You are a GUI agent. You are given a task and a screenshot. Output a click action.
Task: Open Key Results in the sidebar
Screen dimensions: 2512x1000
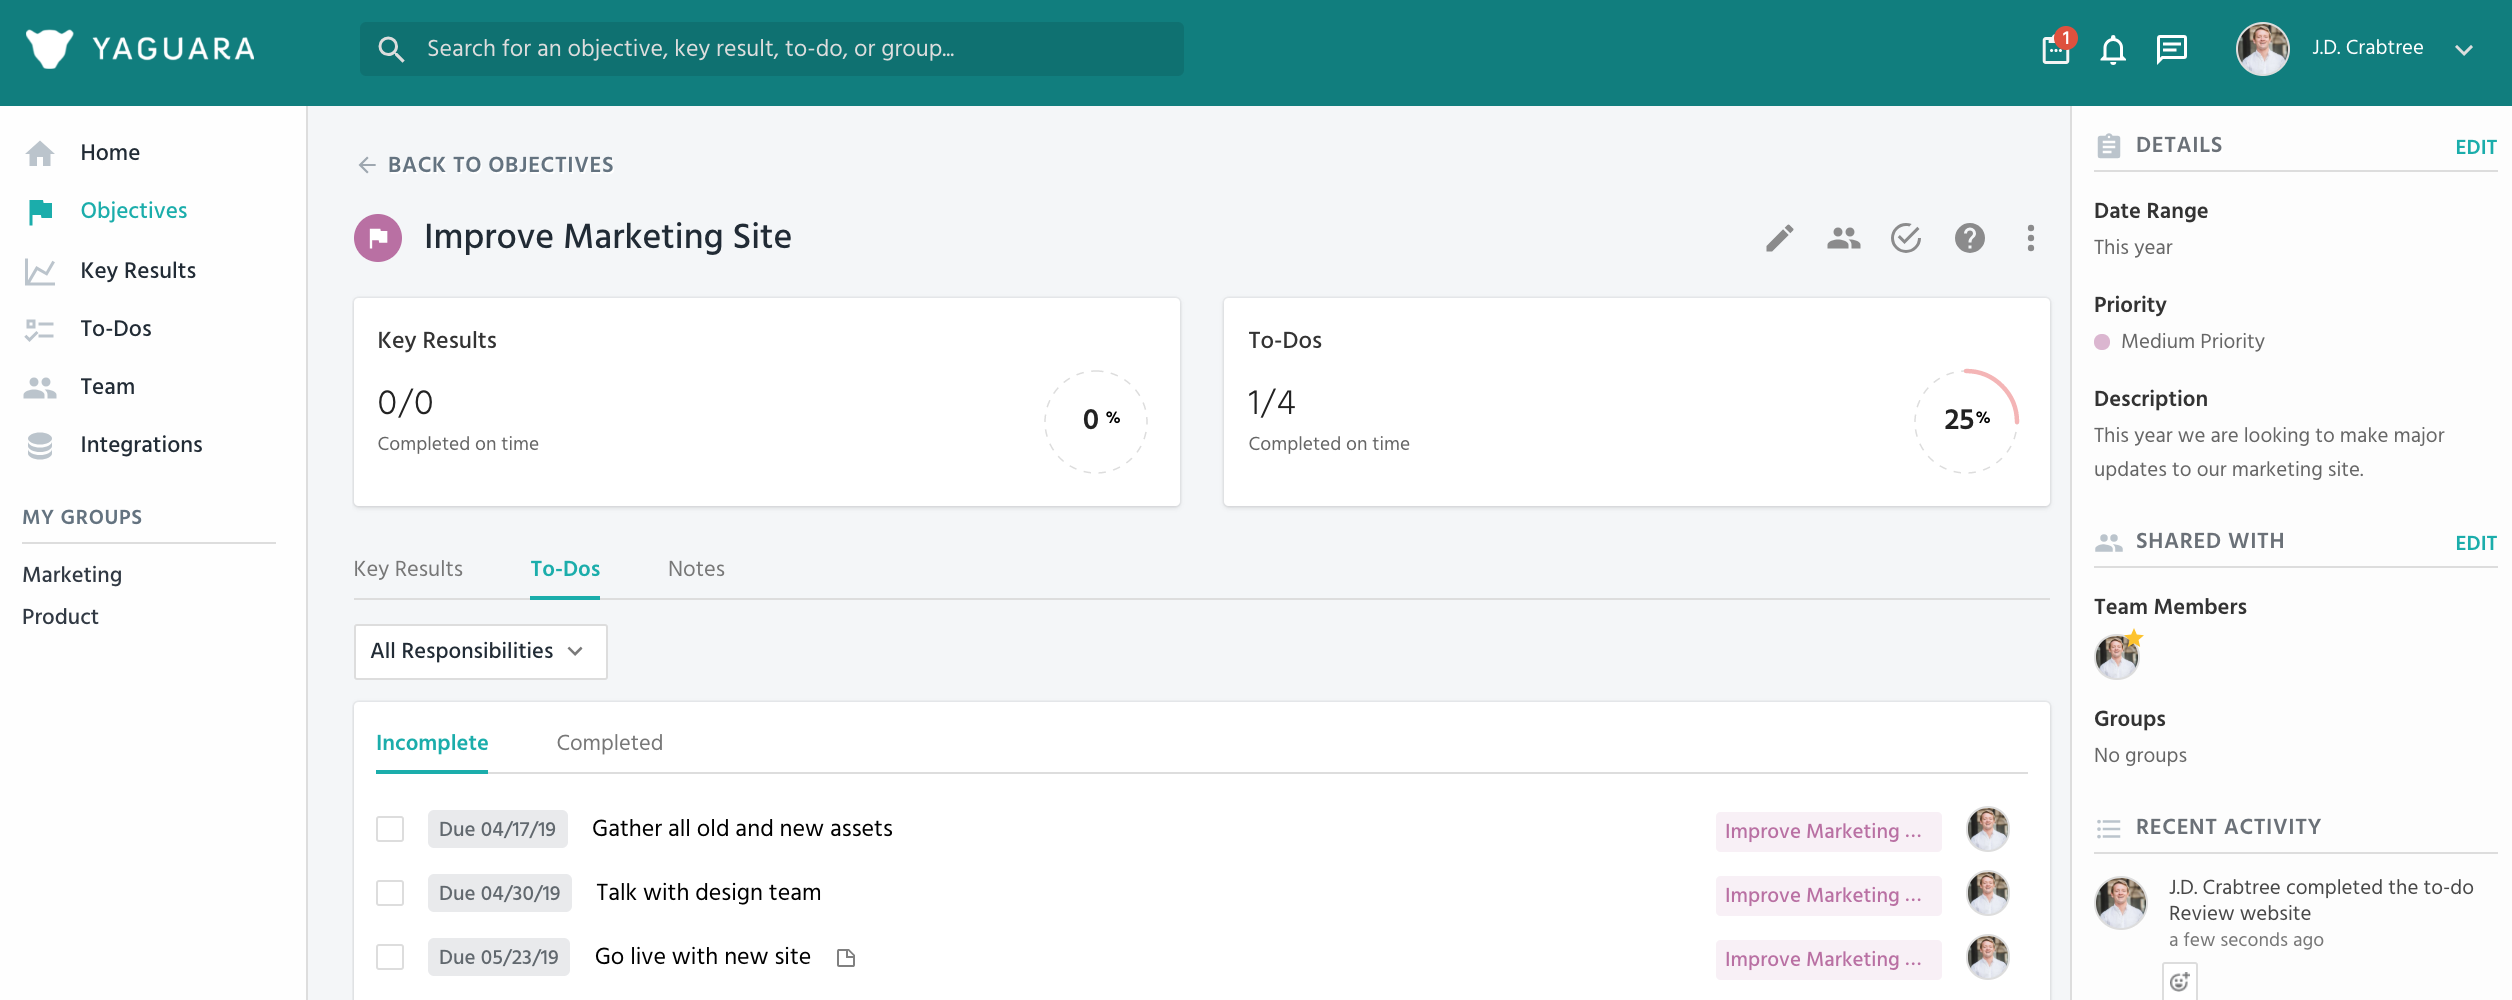[x=138, y=271]
